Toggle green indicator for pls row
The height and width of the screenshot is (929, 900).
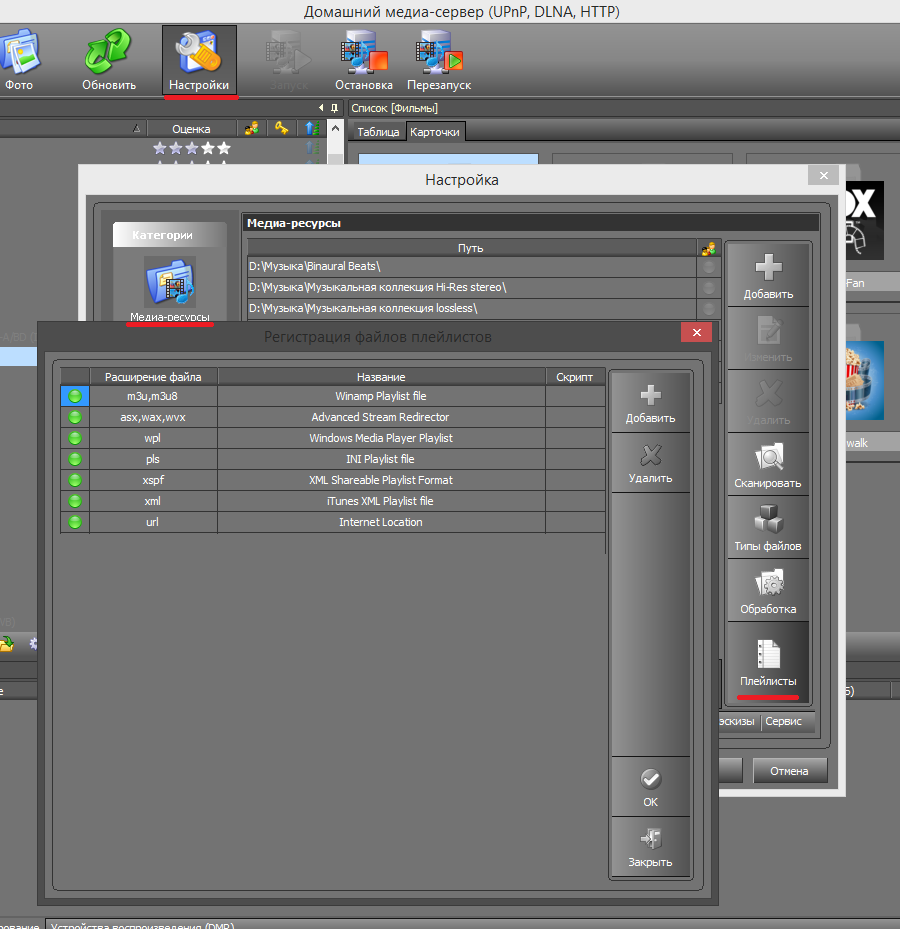[75, 459]
